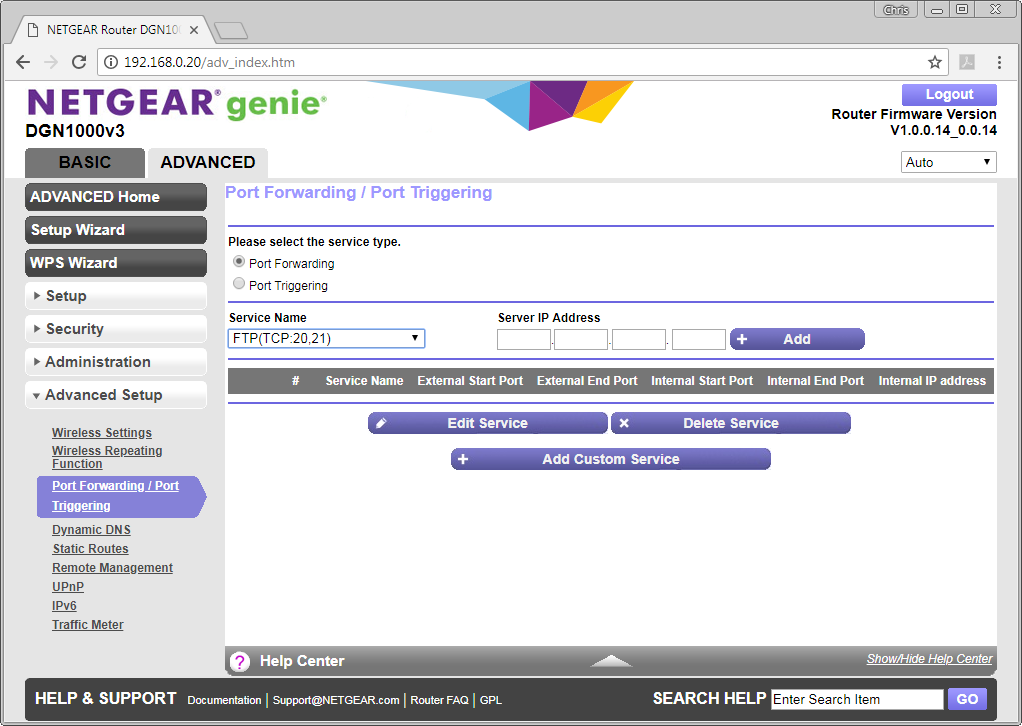
Task: Click the Delete Service button
Action: pyautogui.click(x=731, y=423)
